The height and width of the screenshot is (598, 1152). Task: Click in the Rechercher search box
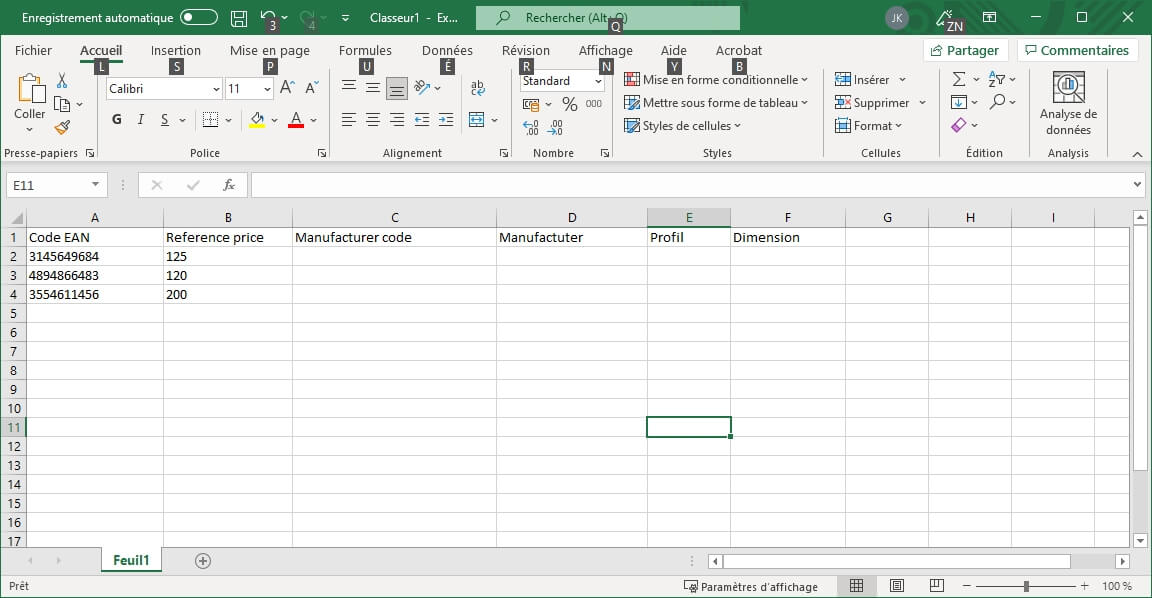tap(608, 18)
